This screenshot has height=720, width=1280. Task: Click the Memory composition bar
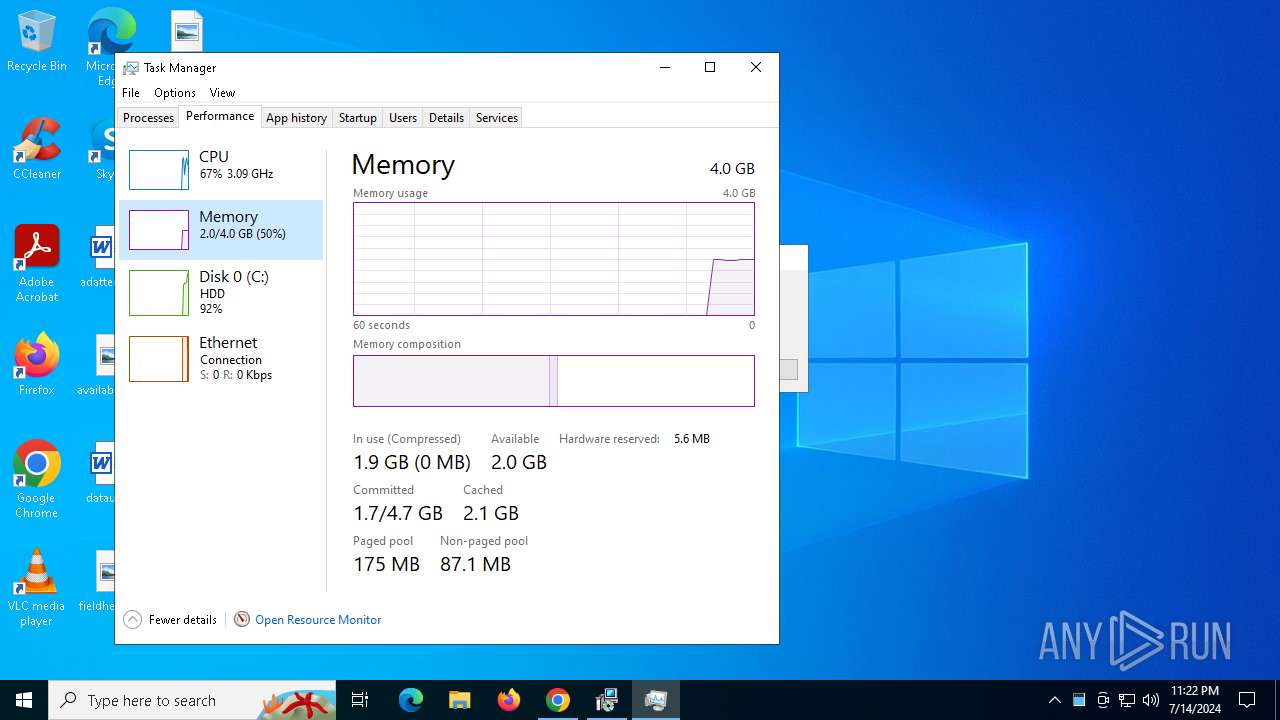pyautogui.click(x=554, y=381)
